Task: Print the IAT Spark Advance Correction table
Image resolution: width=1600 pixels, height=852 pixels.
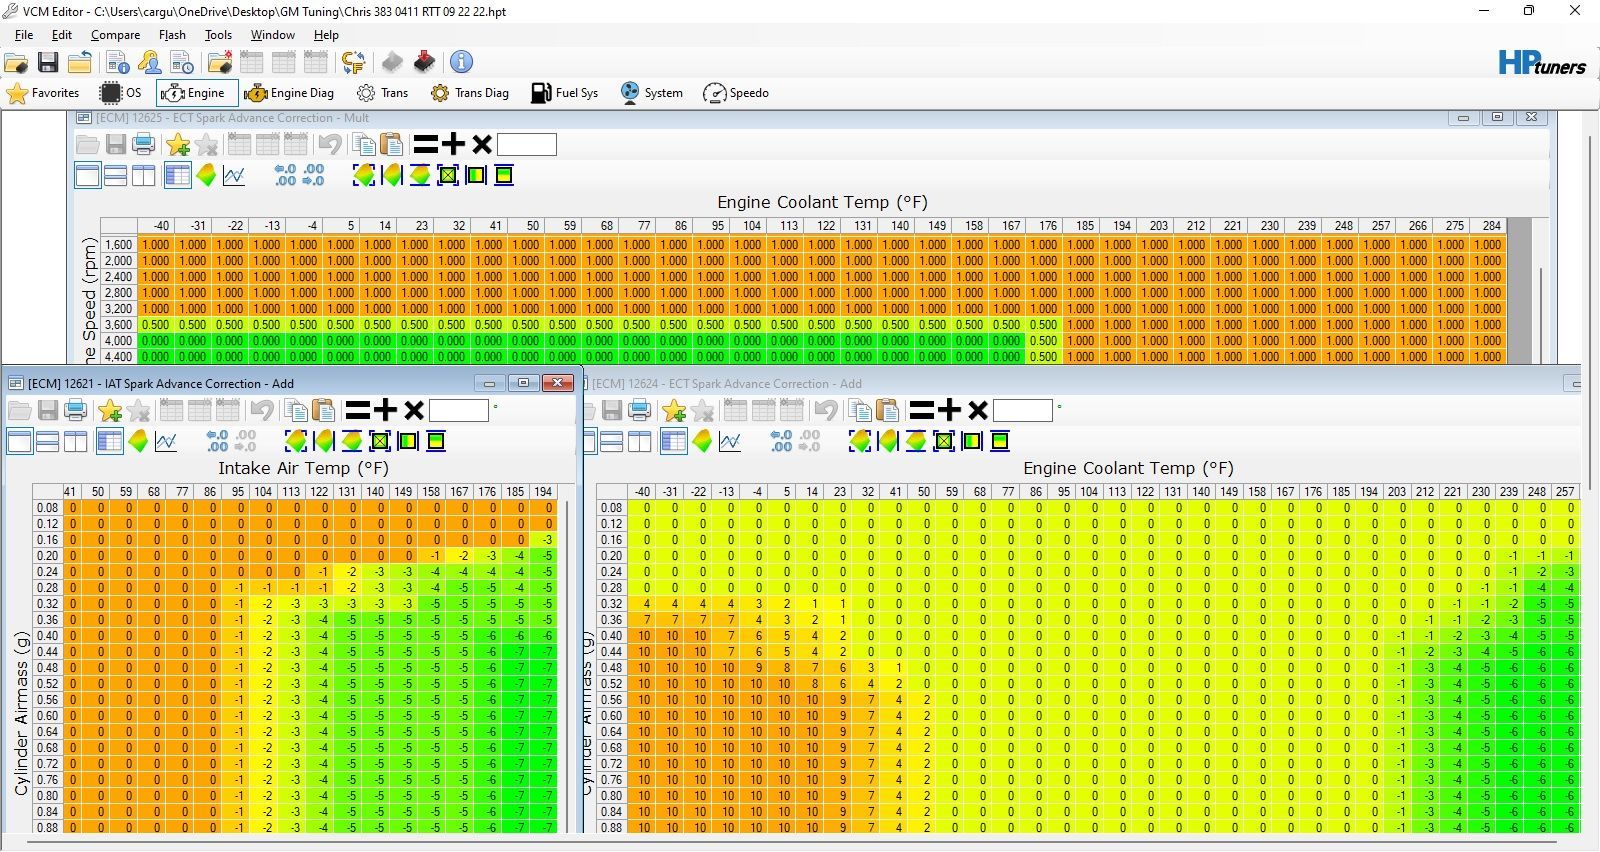Action: pyautogui.click(x=75, y=411)
